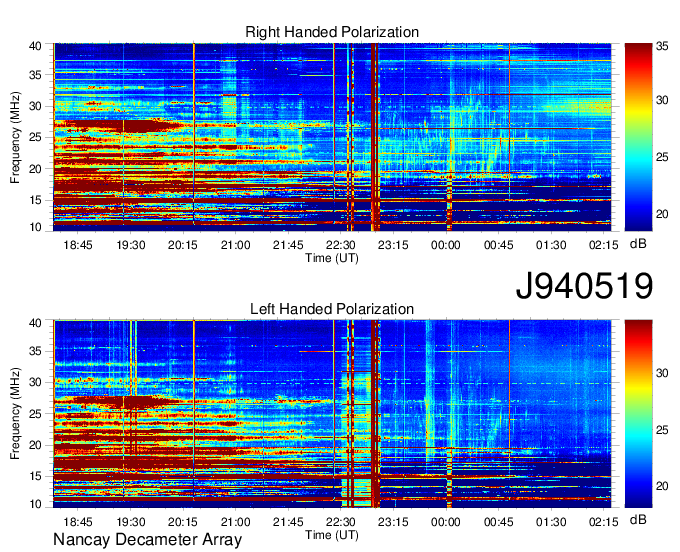Image resolution: width=680 pixels, height=552 pixels.
Task: Click the 20 value on left-handed colorbar
Action: pyautogui.click(x=662, y=486)
